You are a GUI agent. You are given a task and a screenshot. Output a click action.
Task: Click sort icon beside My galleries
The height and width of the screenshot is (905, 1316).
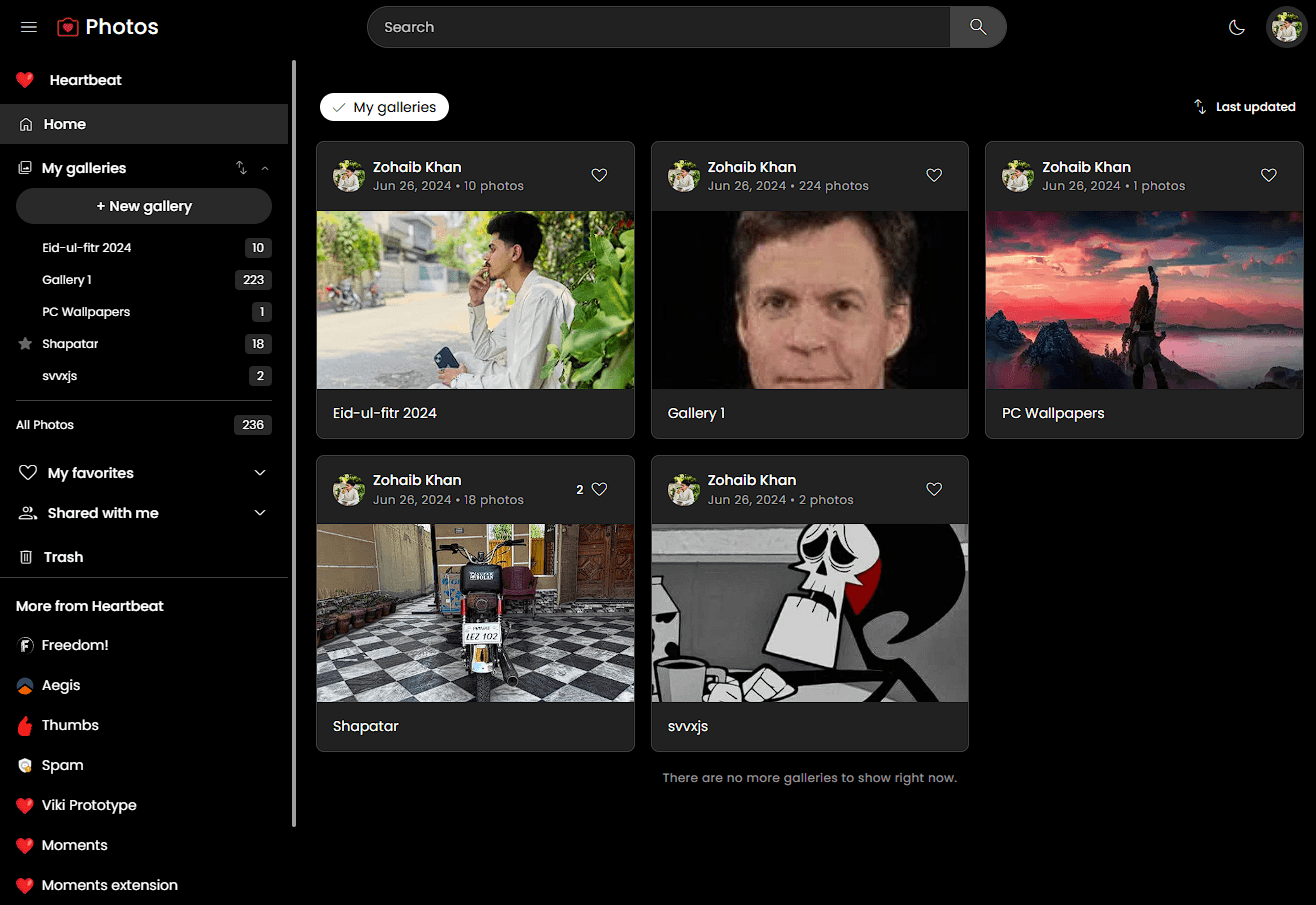click(x=241, y=168)
